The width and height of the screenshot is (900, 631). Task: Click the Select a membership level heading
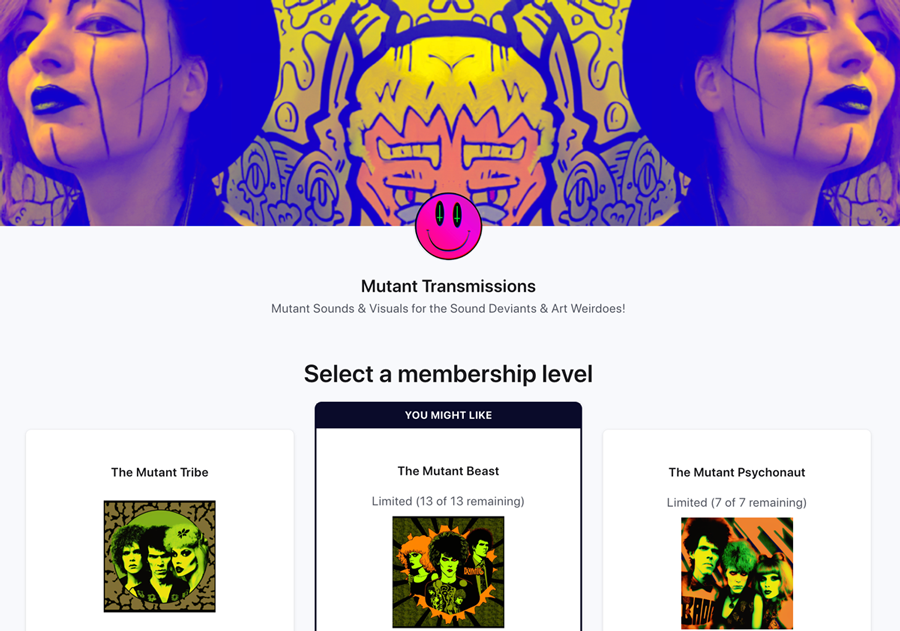[x=448, y=374]
